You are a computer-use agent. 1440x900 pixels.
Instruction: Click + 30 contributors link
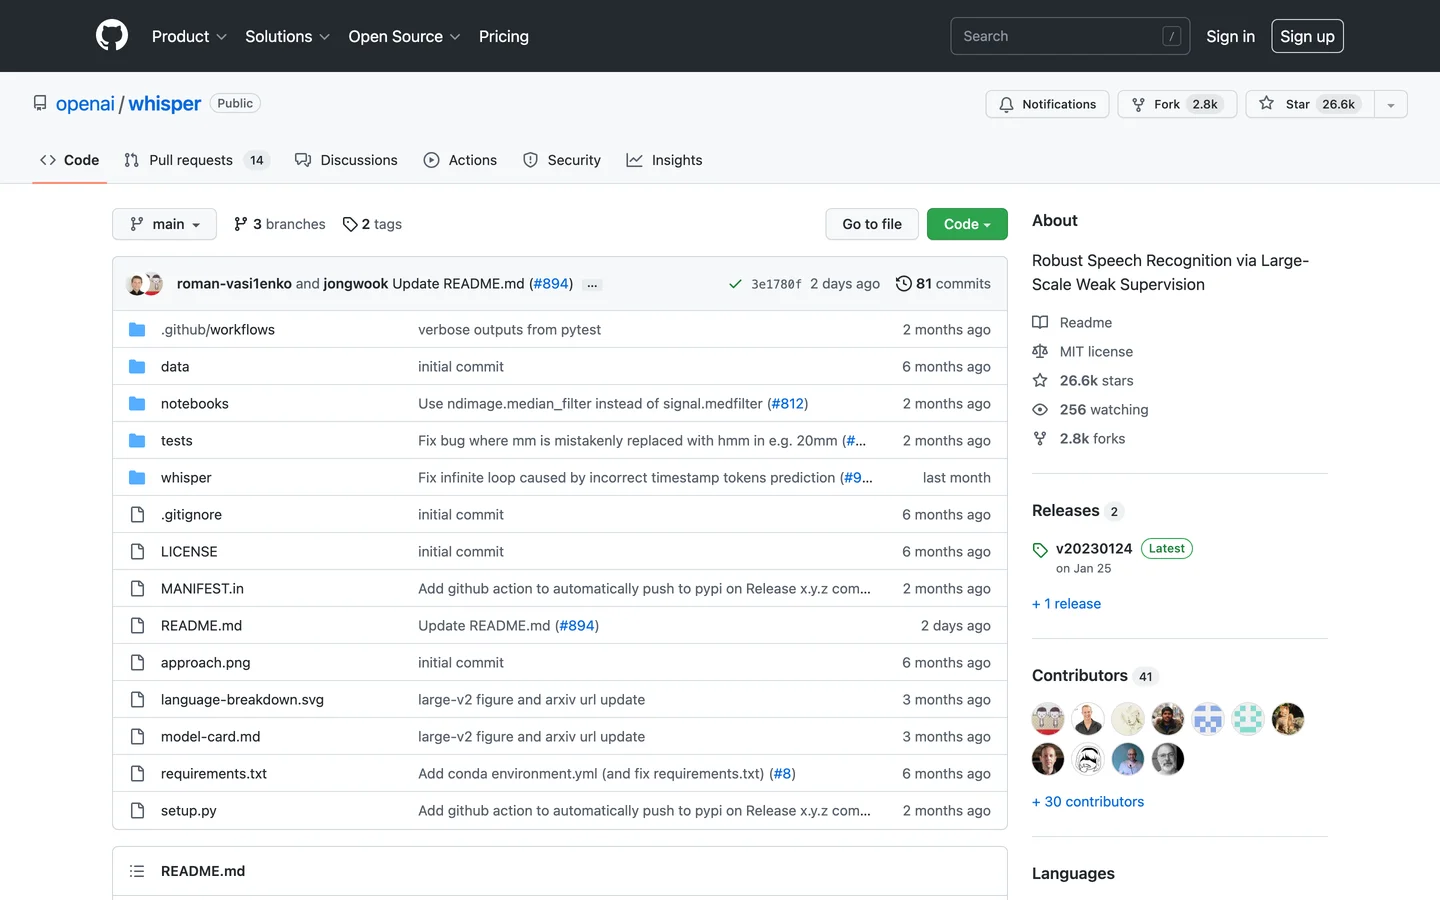coord(1088,801)
